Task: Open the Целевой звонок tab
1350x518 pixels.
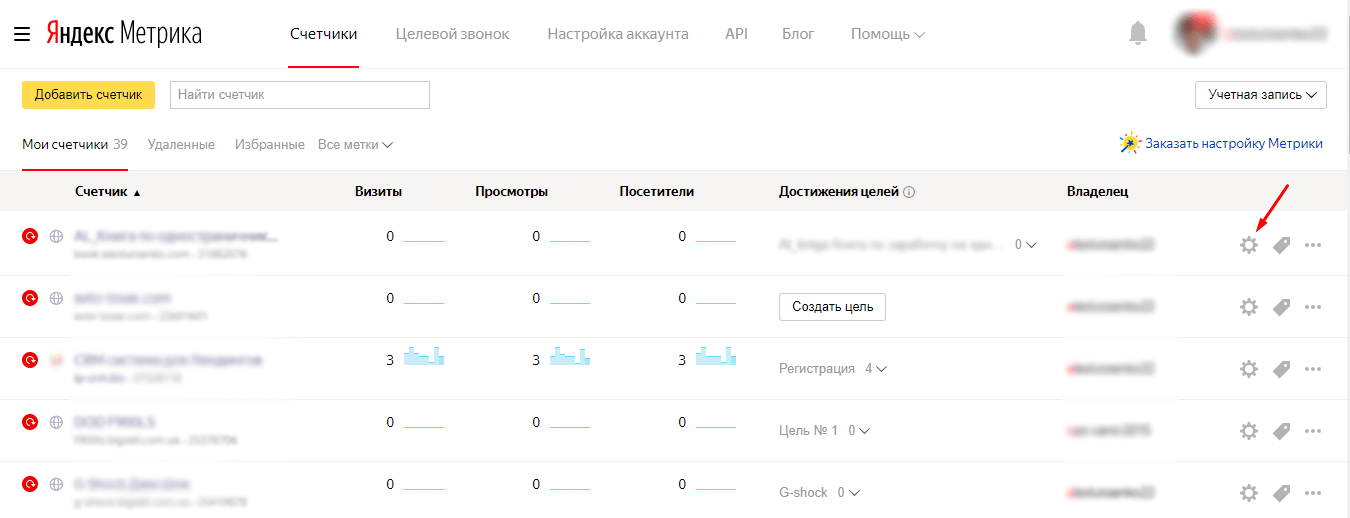Action: (x=452, y=34)
